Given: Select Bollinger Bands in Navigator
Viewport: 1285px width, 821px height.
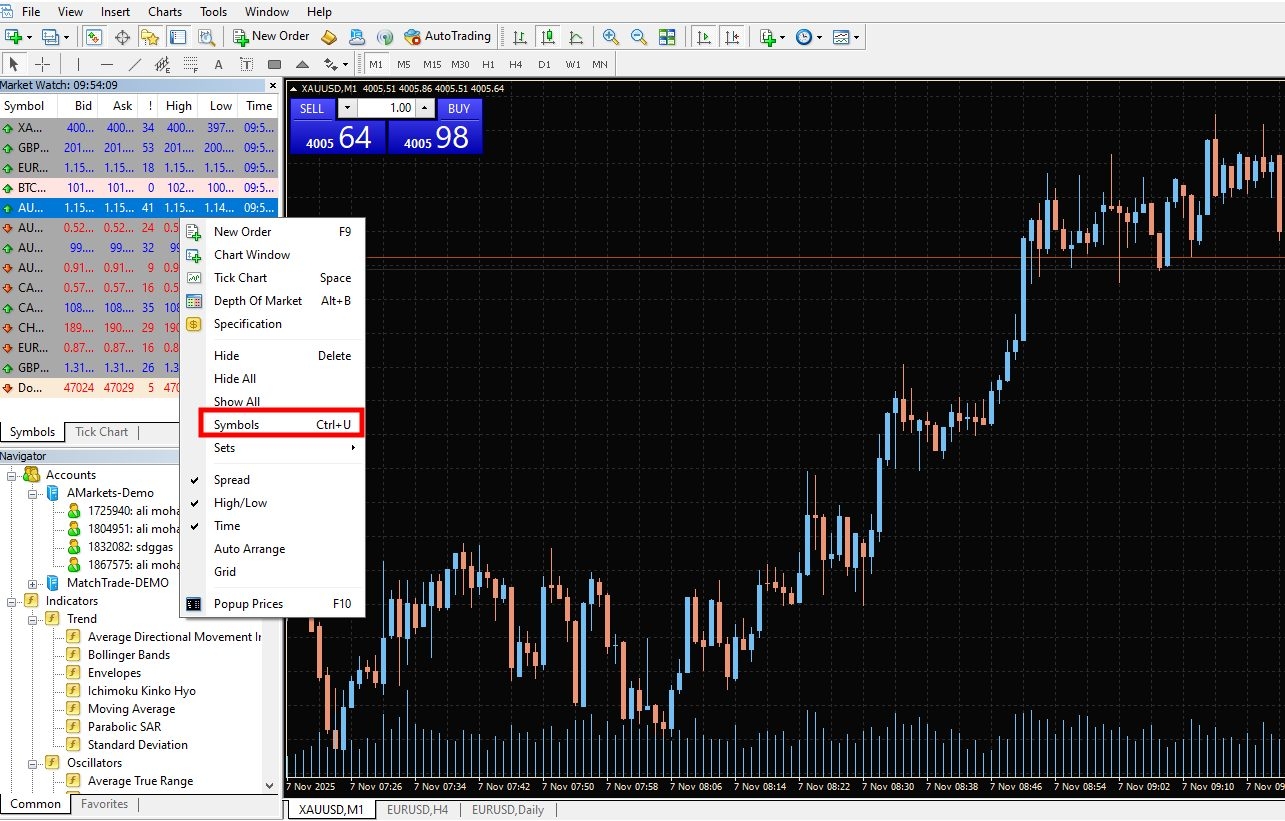Looking at the screenshot, I should click(x=128, y=655).
